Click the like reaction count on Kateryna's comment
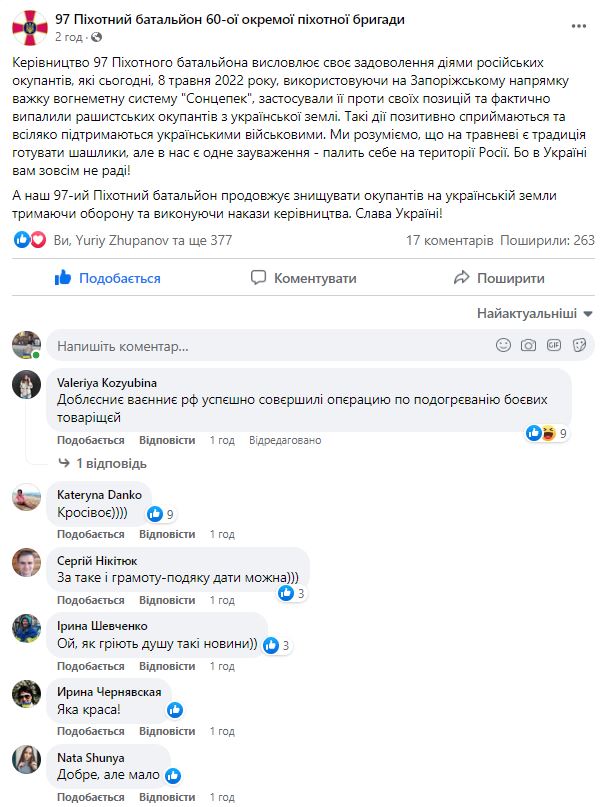 [162, 513]
